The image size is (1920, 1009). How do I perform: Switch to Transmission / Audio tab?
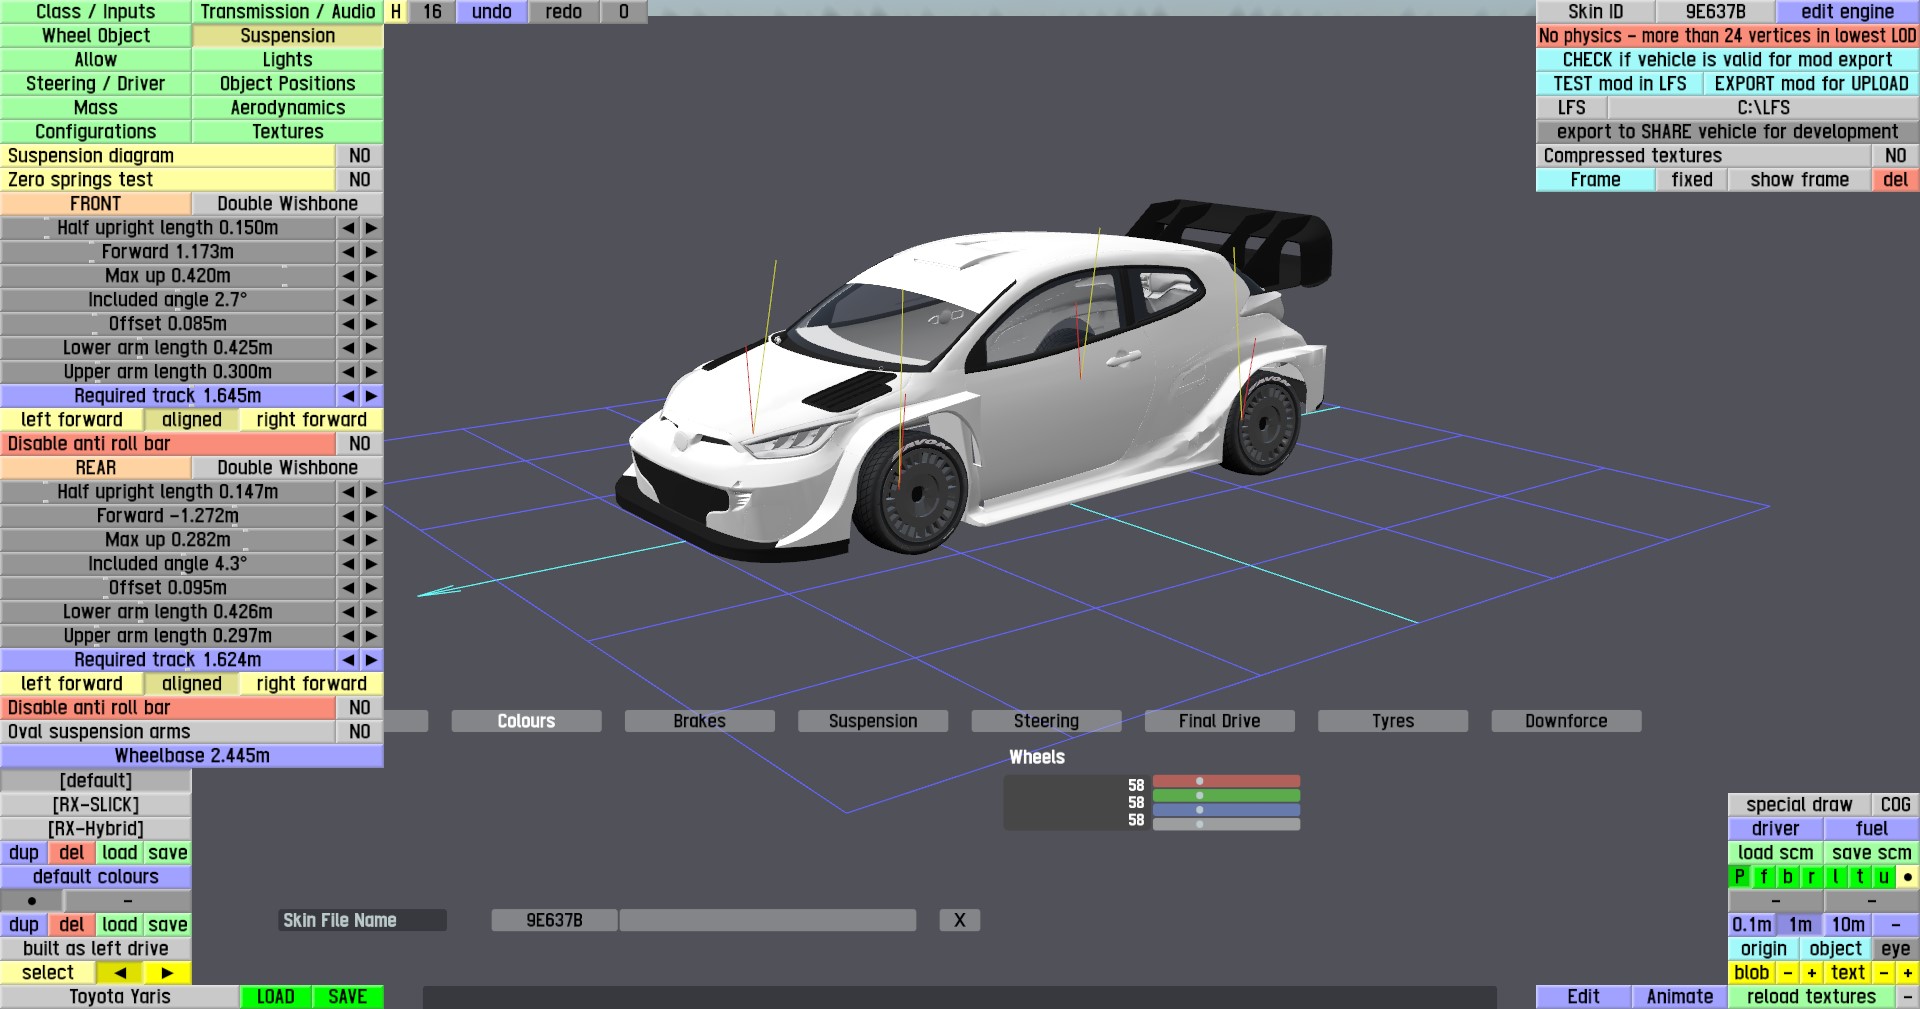[x=287, y=12]
